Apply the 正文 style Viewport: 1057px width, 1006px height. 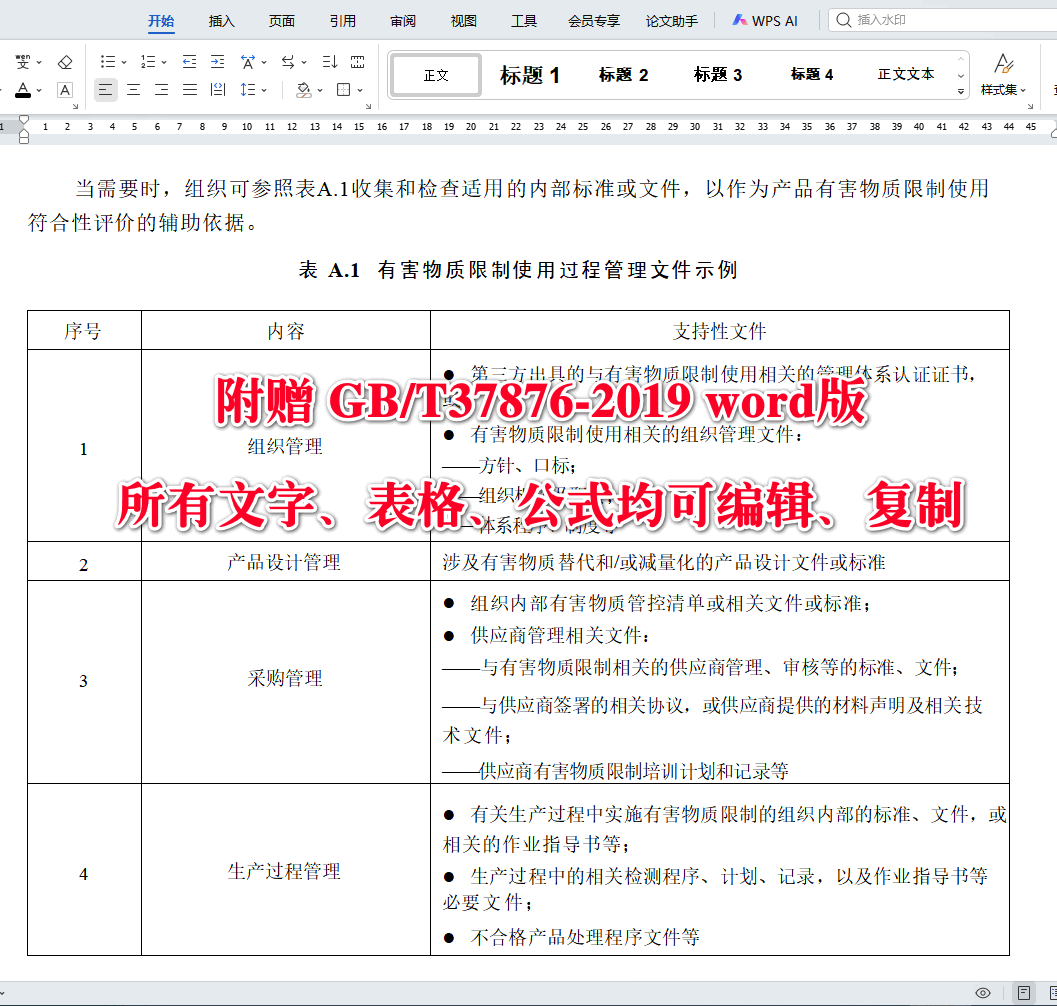click(435, 75)
